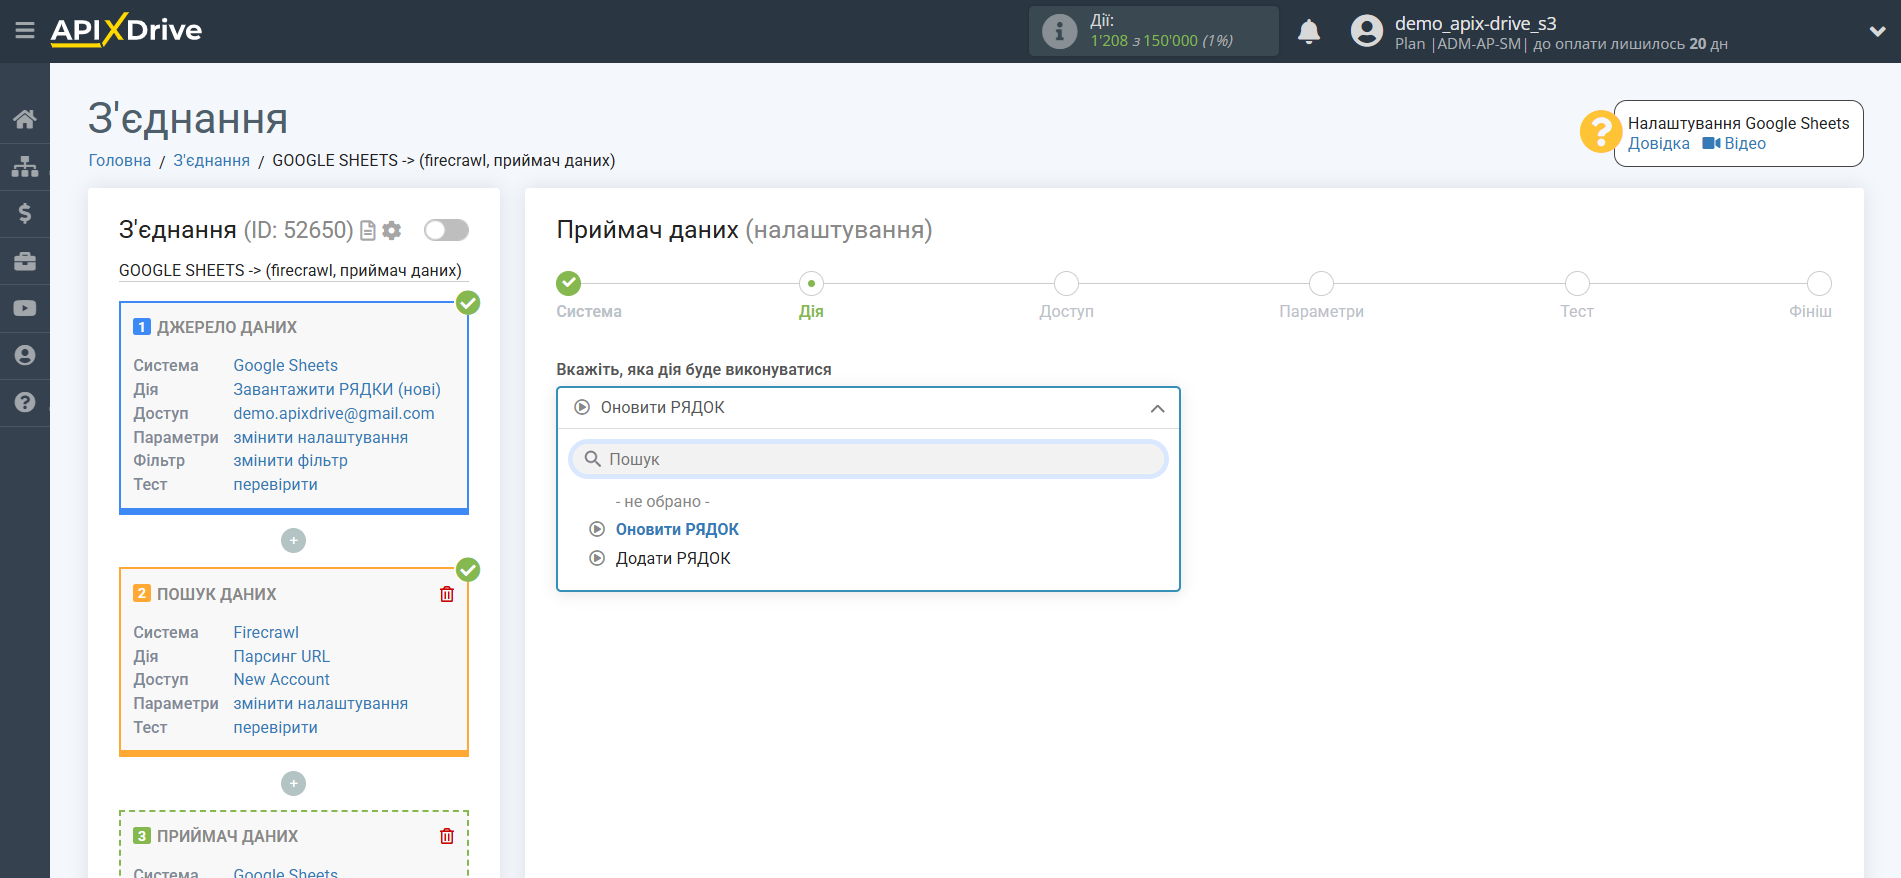Click source змінити налаштування link

point(320,438)
